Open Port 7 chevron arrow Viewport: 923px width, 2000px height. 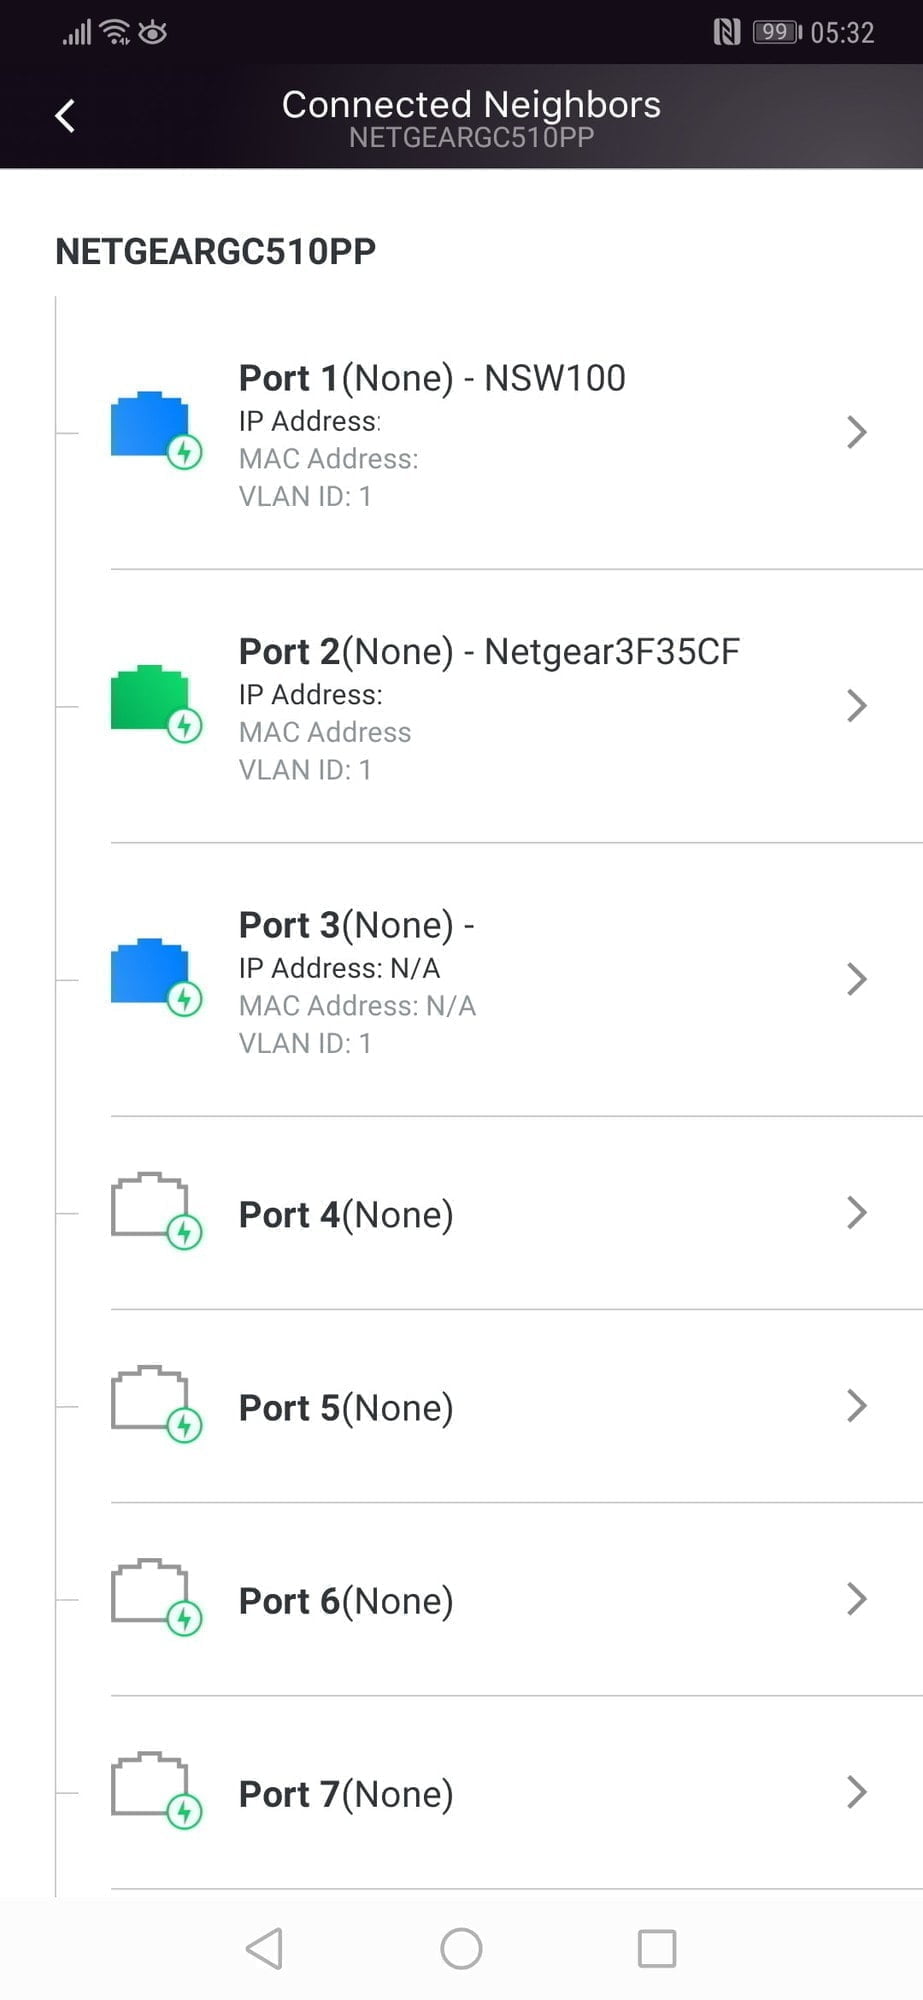[856, 1792]
